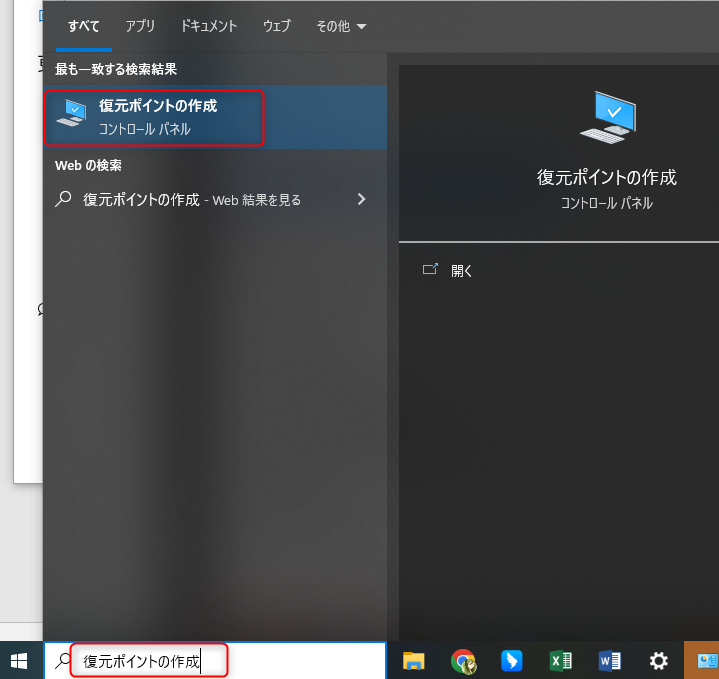The width and height of the screenshot is (719, 679).
Task: Click the コントロール パネル subtitle in the preview pane
Action: [x=607, y=203]
